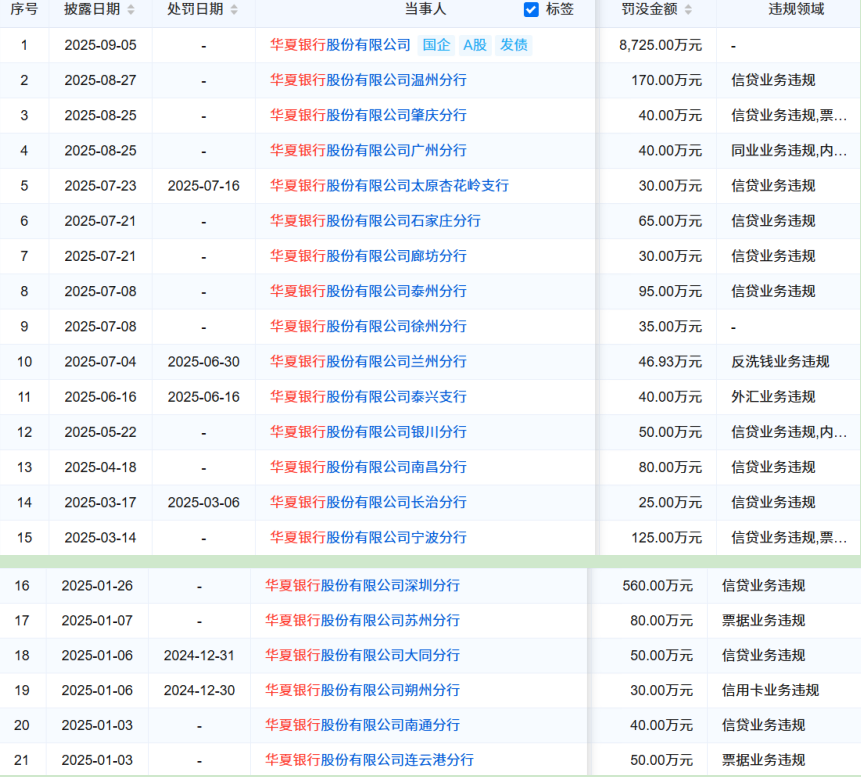Open the 长治分行 party link
This screenshot has height=777, width=861.
click(368, 502)
